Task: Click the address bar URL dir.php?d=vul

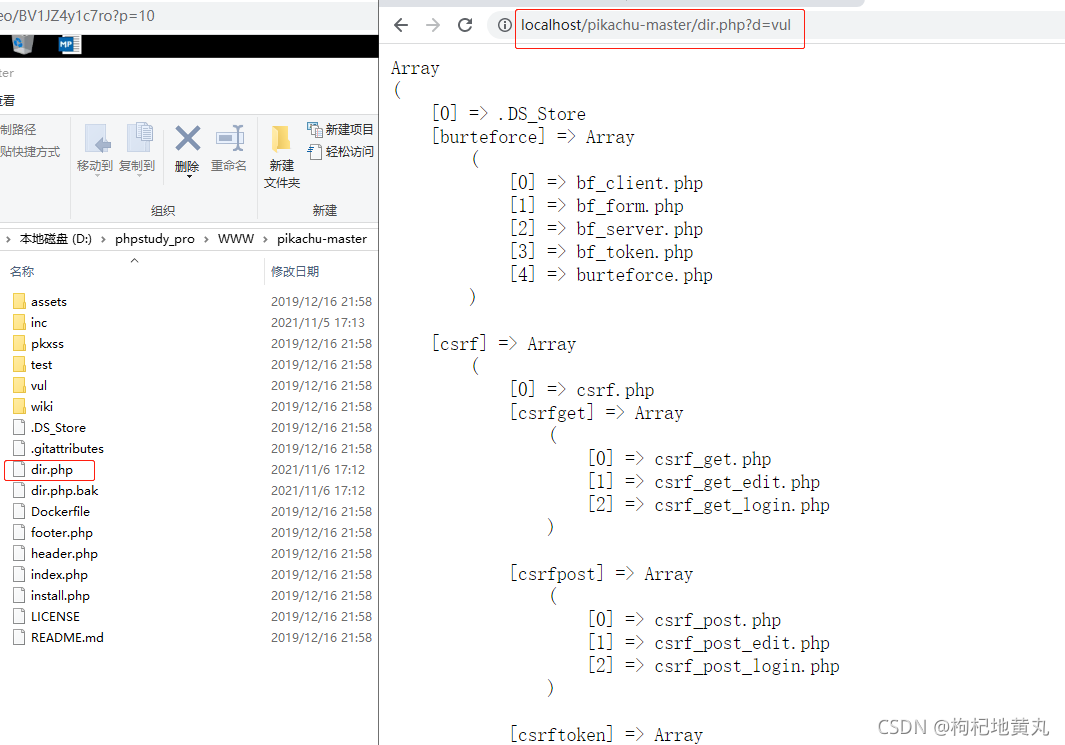Action: click(x=655, y=25)
